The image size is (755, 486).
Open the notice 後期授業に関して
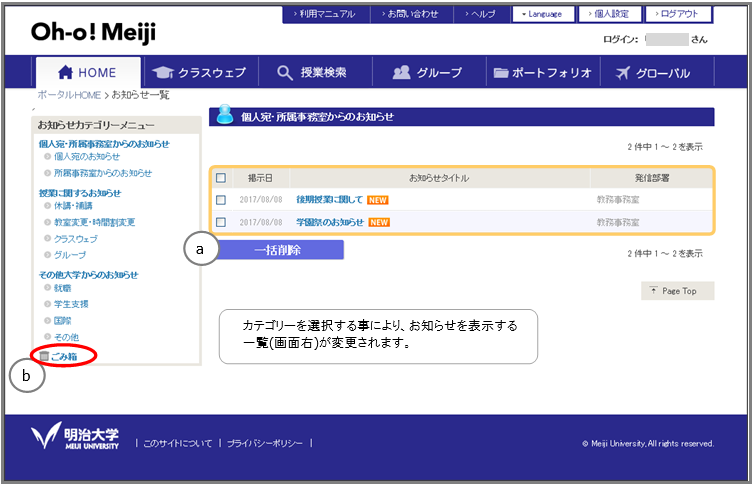329,199
